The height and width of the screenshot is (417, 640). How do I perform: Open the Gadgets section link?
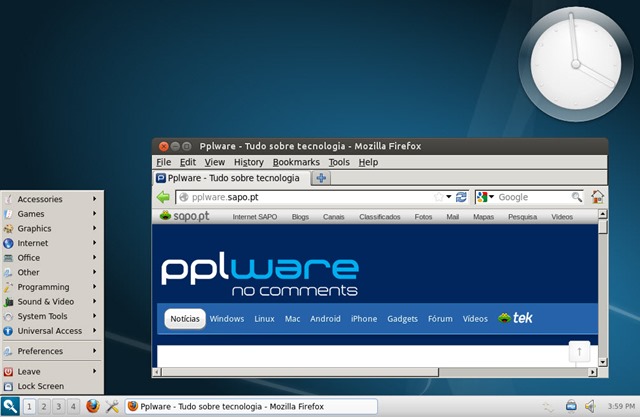coord(402,319)
